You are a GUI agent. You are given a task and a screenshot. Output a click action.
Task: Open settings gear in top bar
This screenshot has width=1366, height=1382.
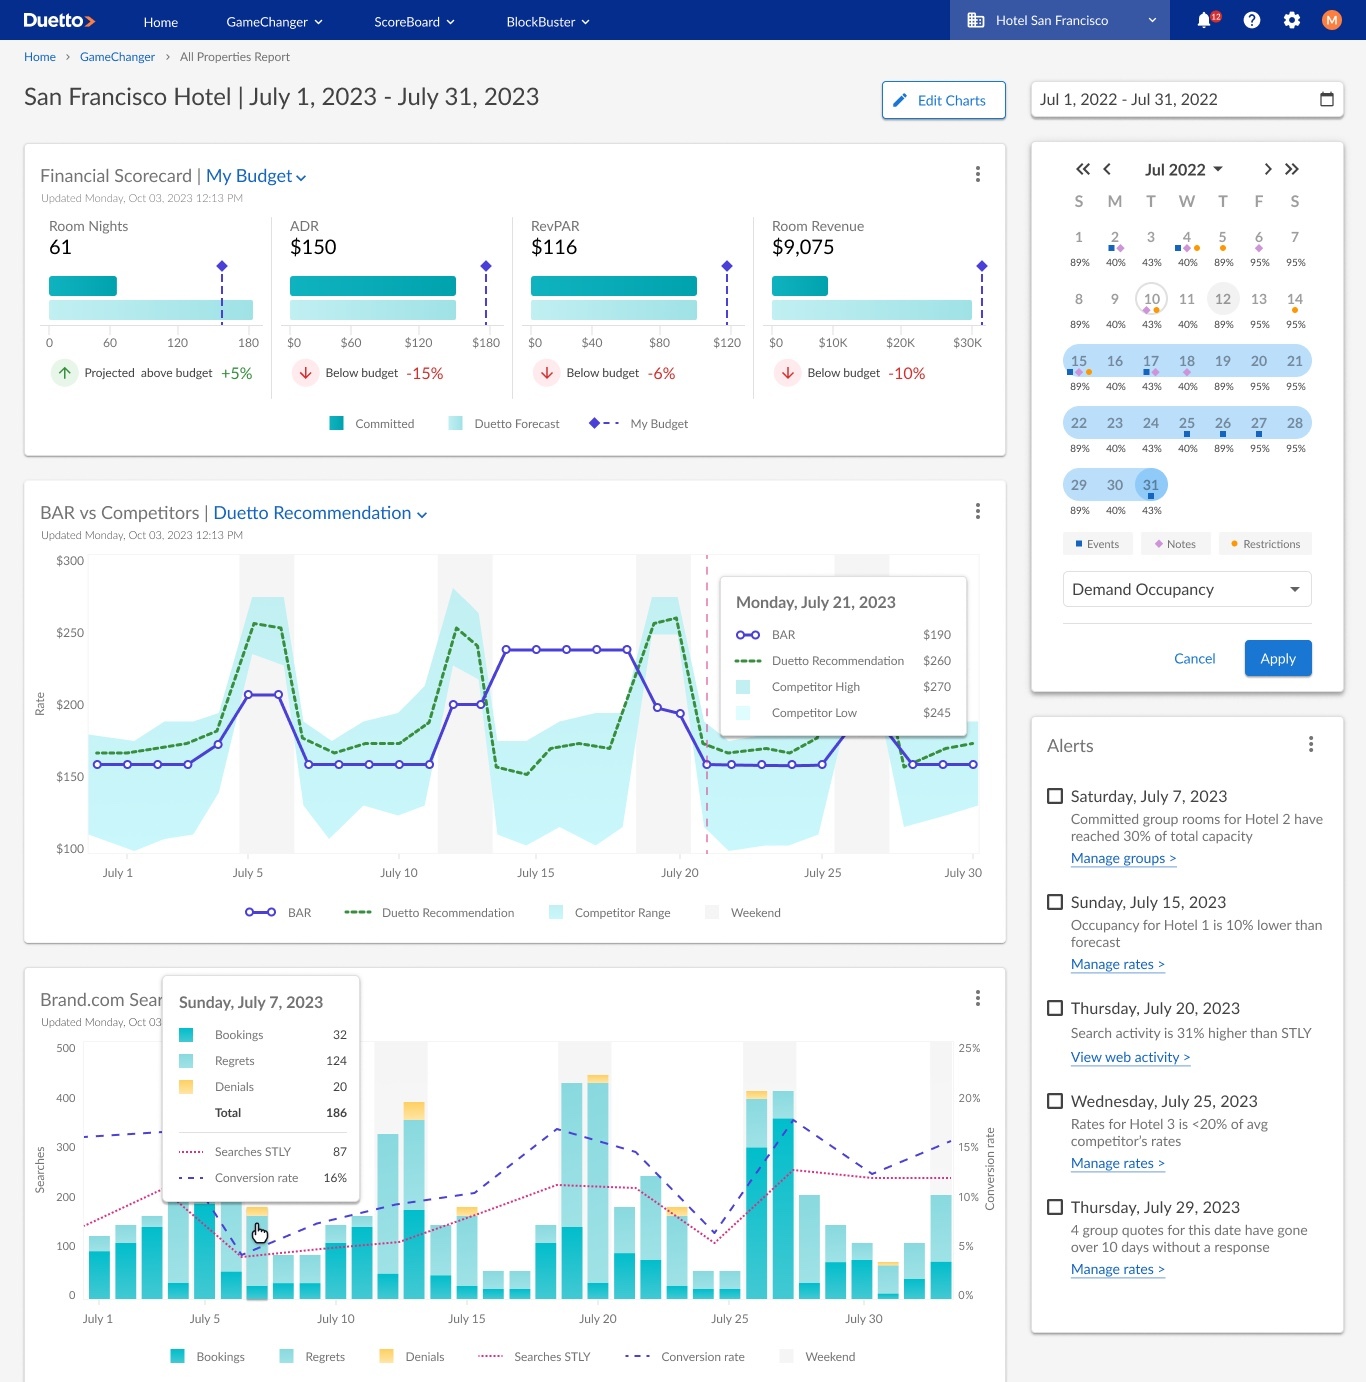(1291, 20)
